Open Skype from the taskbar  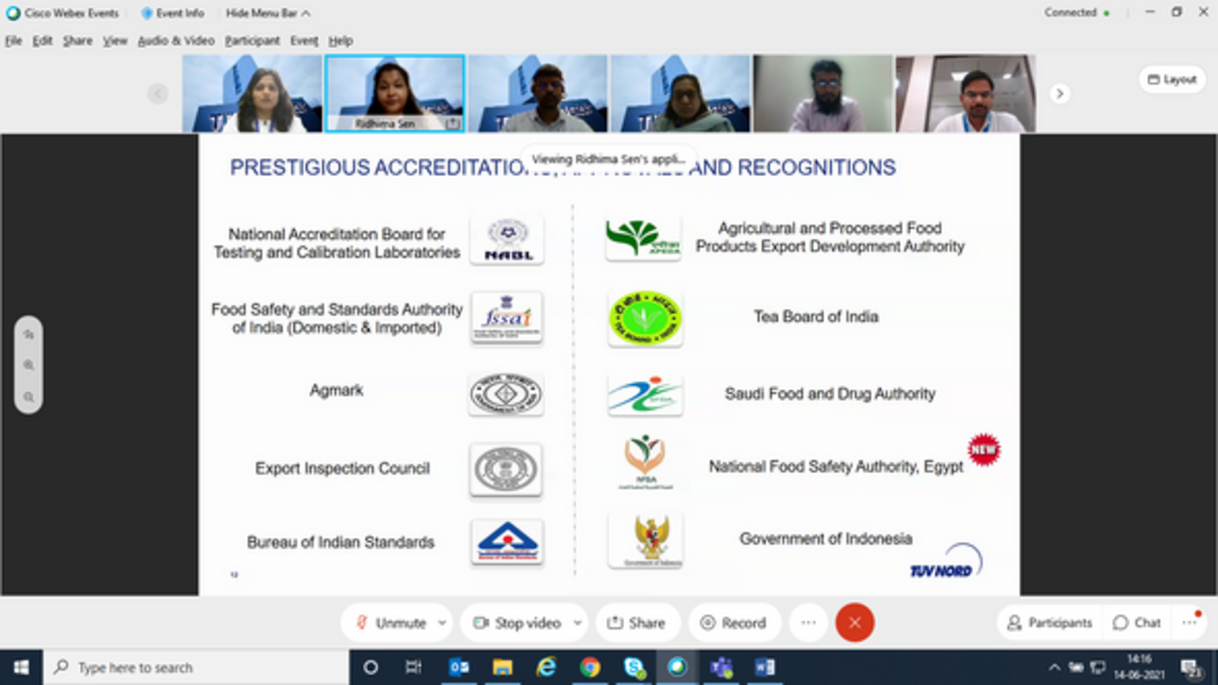coord(634,667)
